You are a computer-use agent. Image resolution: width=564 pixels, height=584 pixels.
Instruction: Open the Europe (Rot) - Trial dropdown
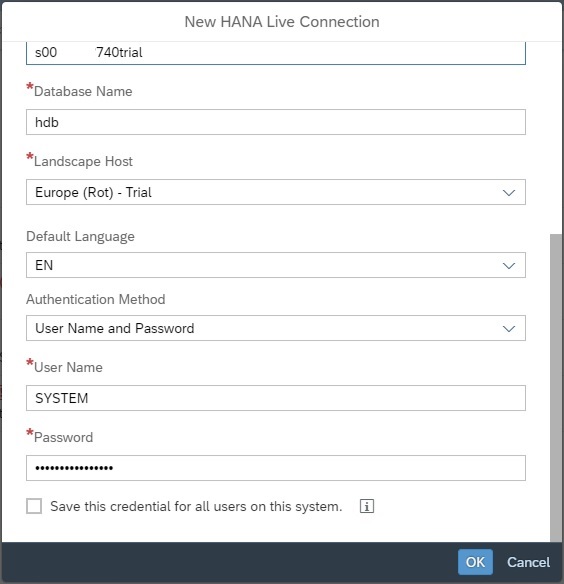276,192
